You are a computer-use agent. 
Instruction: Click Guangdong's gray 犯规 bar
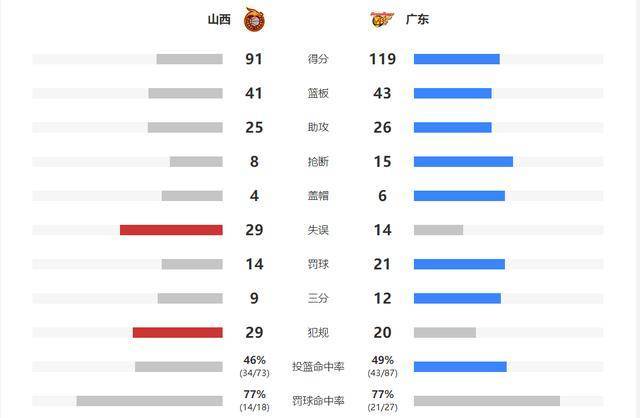pyautogui.click(x=445, y=333)
